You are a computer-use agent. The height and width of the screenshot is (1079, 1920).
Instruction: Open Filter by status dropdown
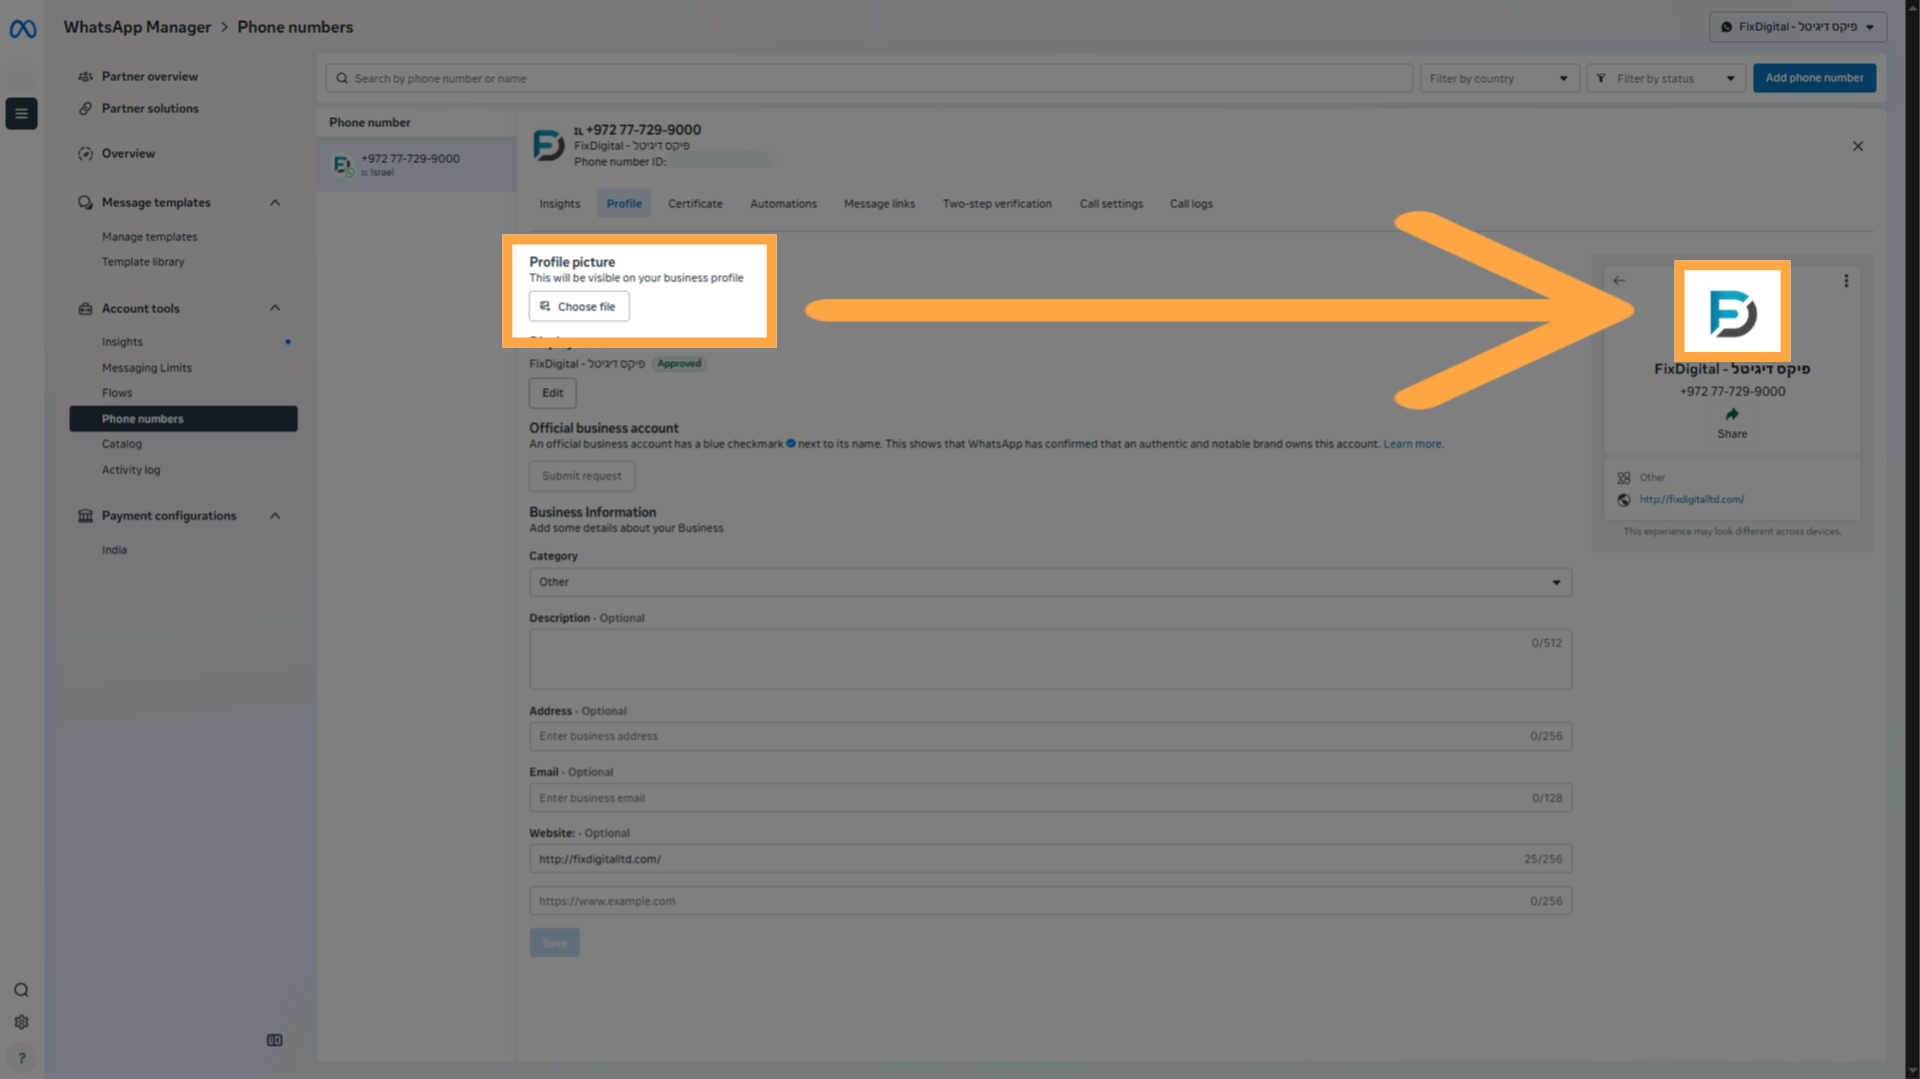click(x=1665, y=78)
